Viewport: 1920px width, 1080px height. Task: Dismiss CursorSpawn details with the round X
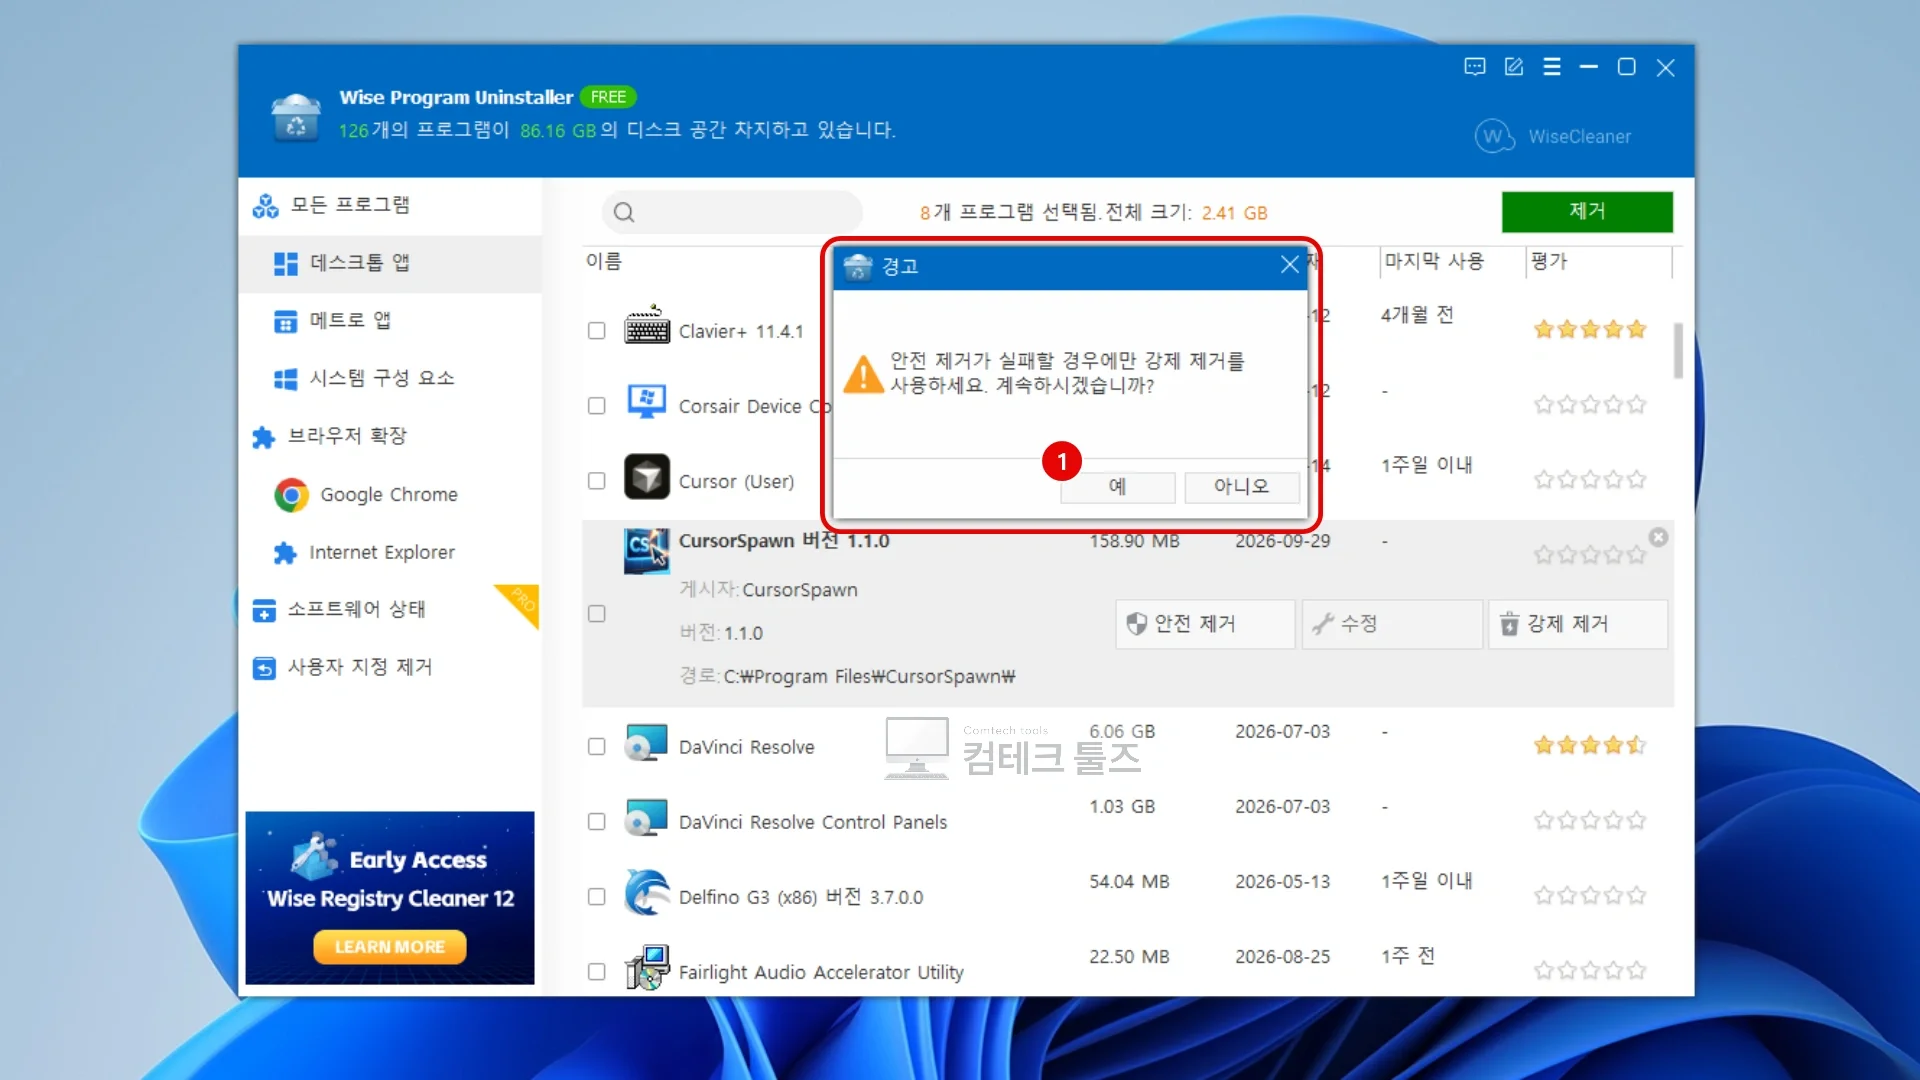1658,538
